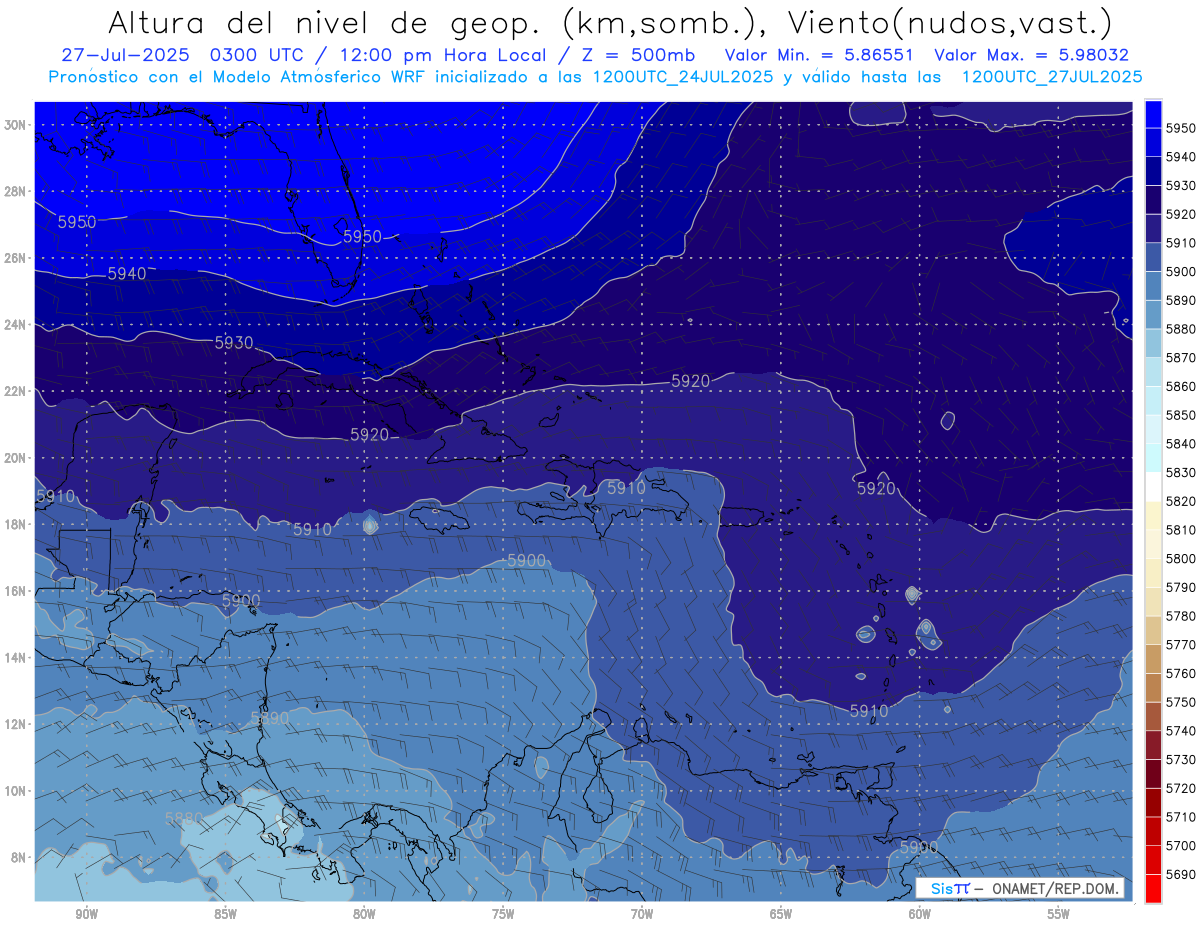This screenshot has width=1200, height=927.
Task: Click the 10N latitude axis label
Action: [14, 790]
